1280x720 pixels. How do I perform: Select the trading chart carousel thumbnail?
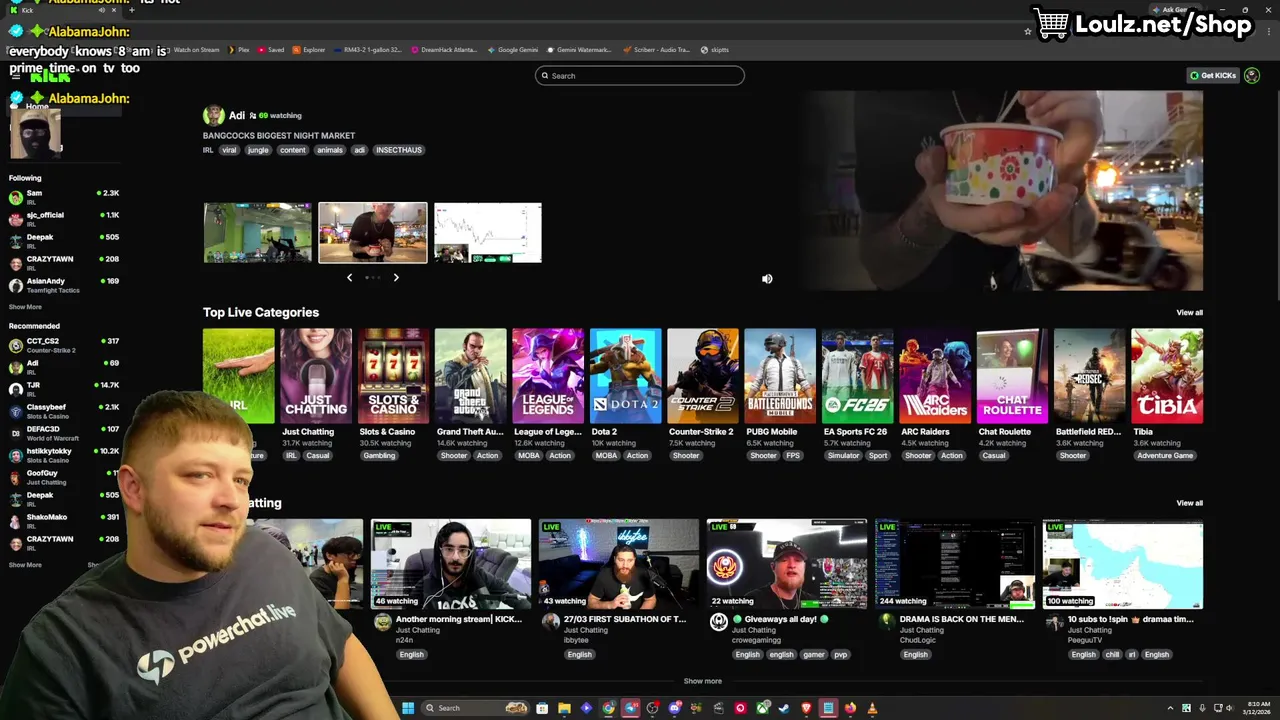488,233
